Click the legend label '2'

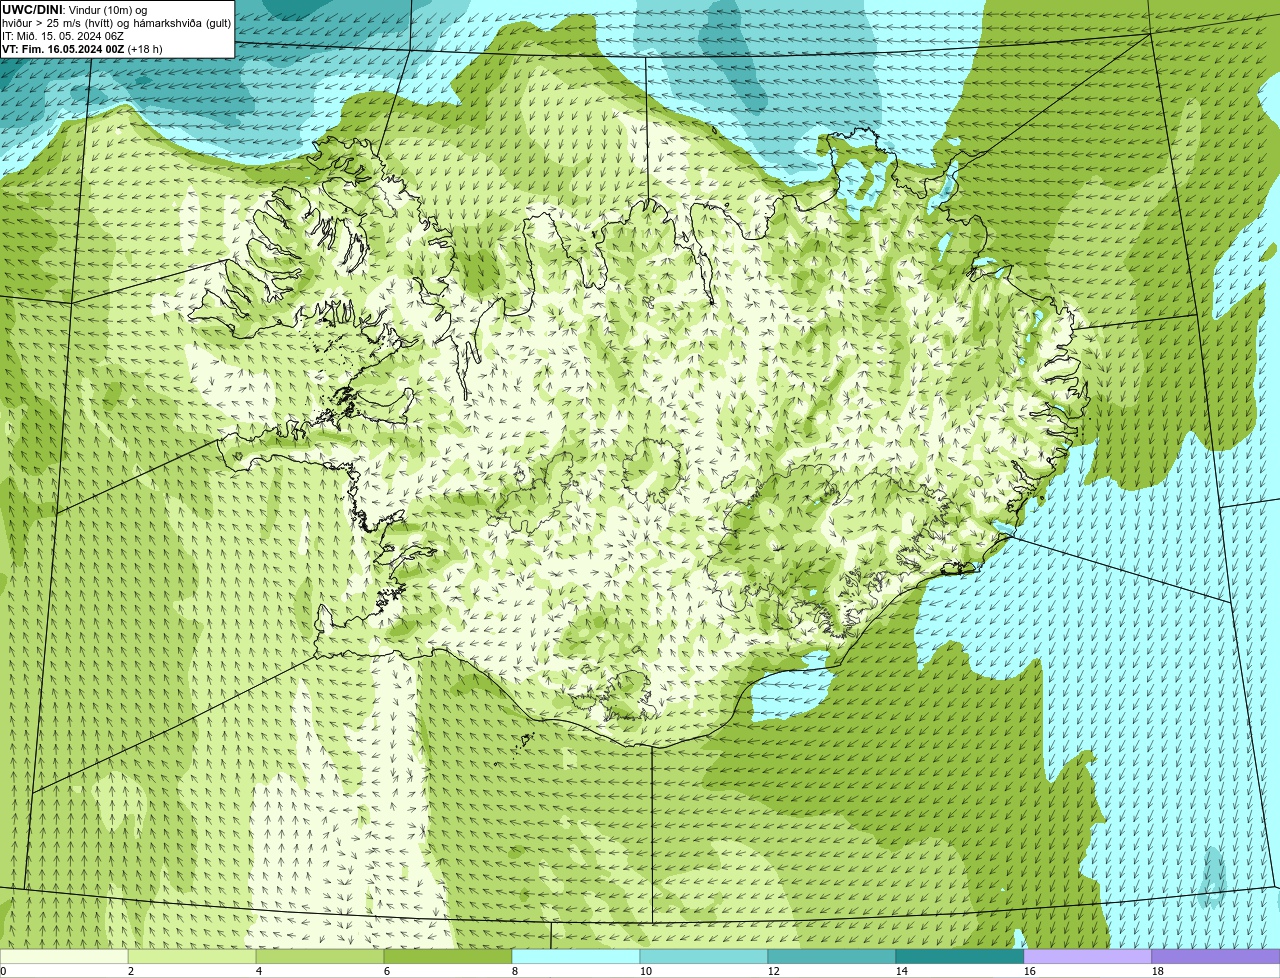[131, 971]
